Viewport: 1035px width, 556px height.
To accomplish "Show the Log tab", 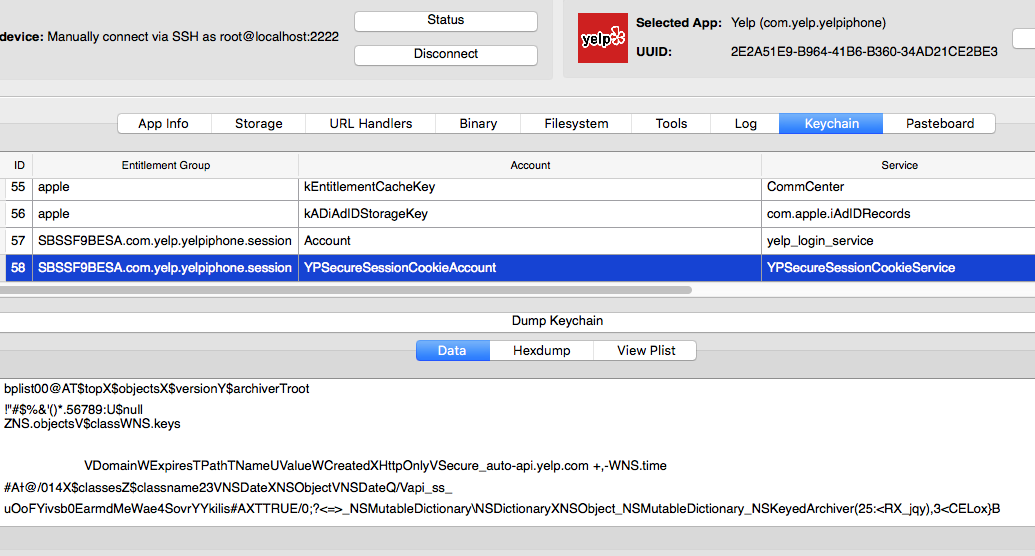I will (745, 123).
